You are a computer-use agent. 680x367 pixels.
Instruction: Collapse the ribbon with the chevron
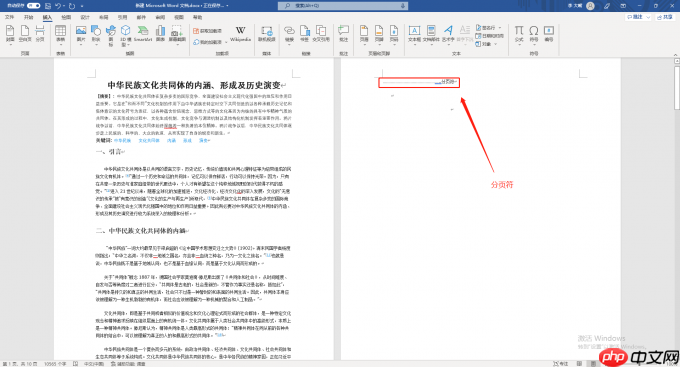point(675,55)
